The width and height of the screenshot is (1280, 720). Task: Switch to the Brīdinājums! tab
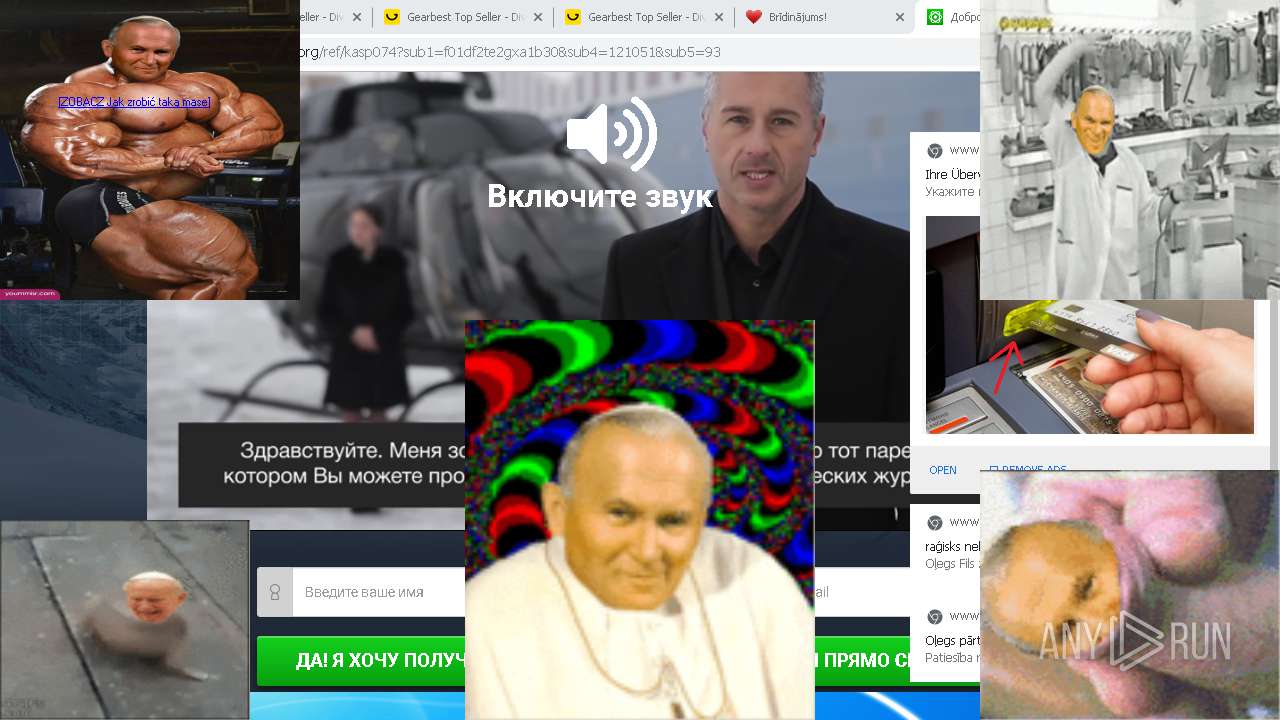click(x=825, y=17)
